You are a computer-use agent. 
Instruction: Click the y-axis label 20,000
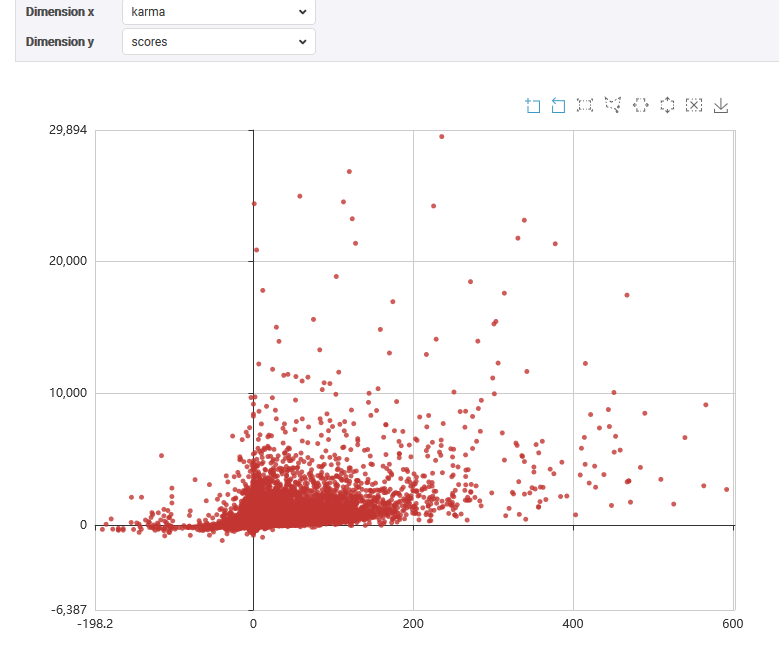68,261
